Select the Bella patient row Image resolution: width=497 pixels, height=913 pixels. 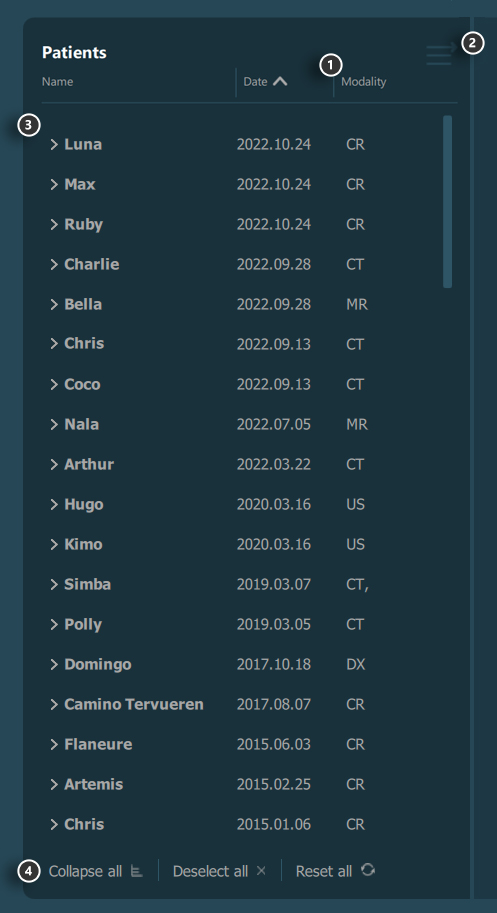pyautogui.click(x=242, y=304)
